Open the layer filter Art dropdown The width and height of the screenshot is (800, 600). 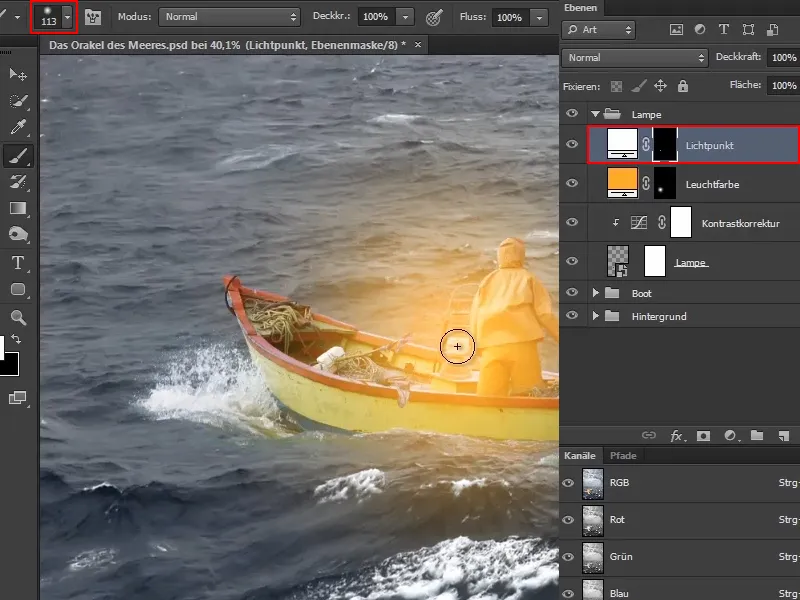599,30
